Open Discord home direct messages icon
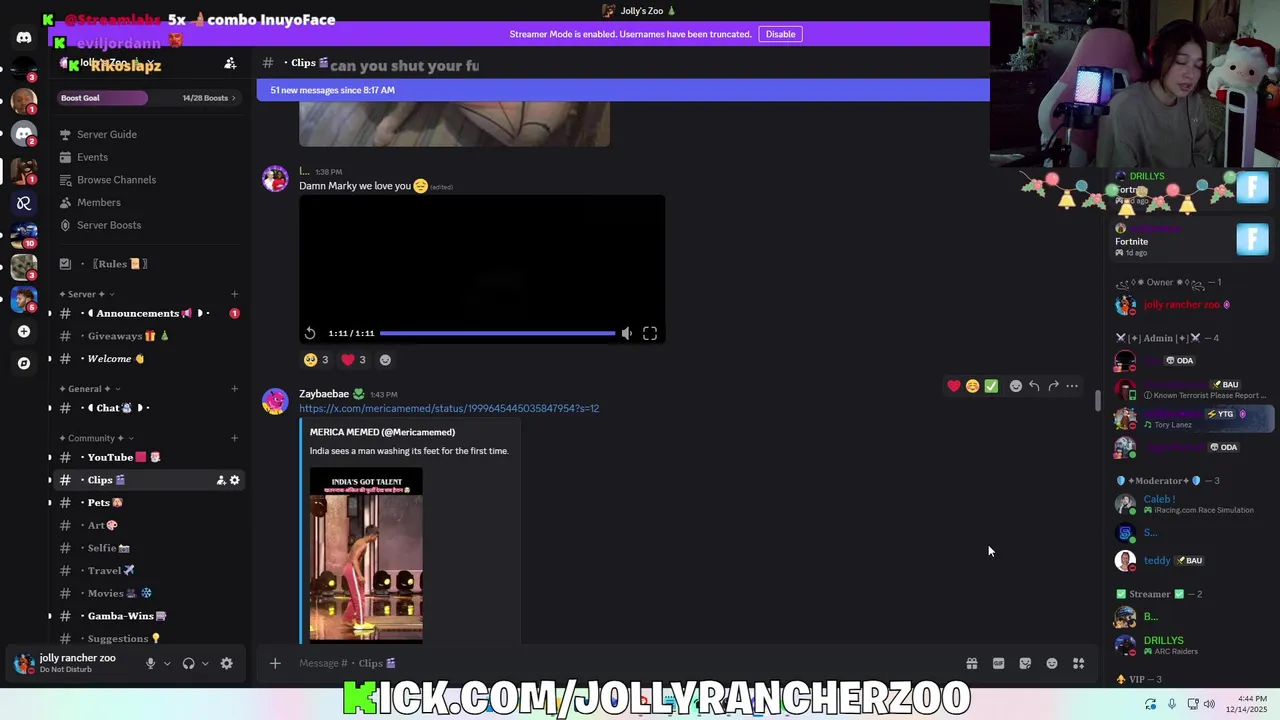This screenshot has height=720, width=1280. point(24,37)
